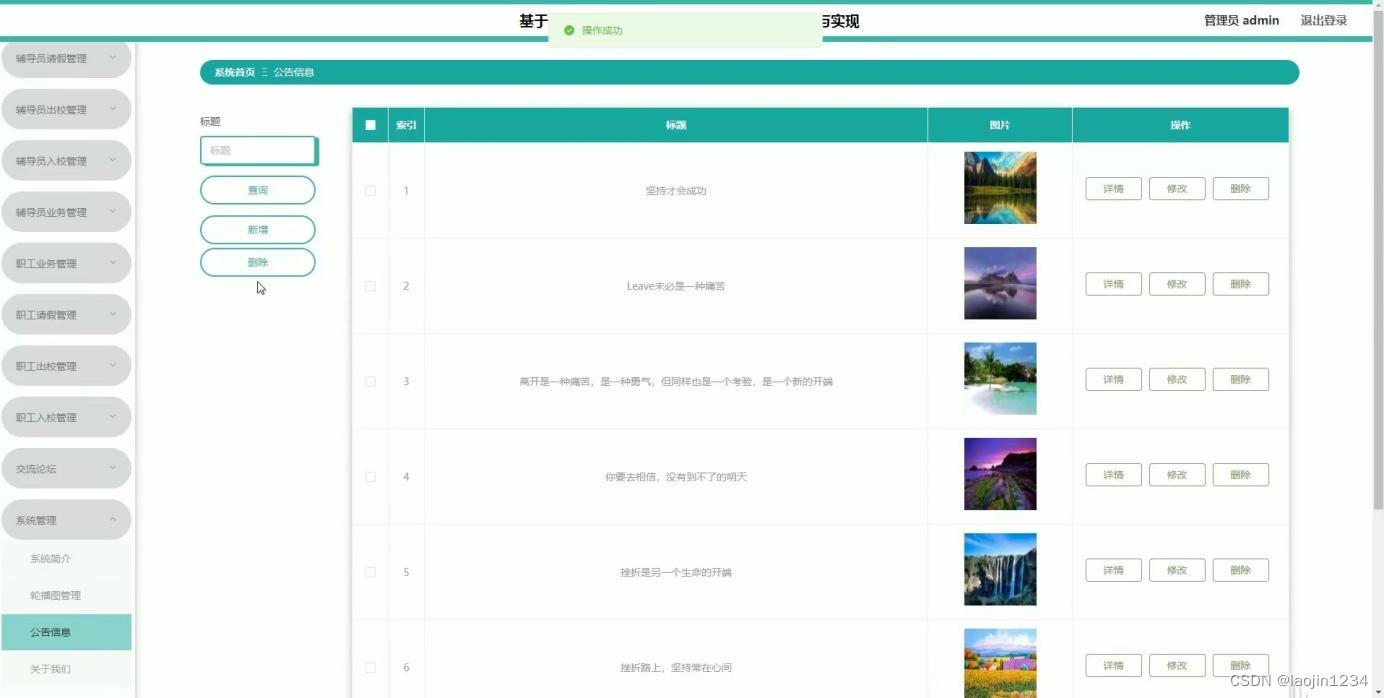
Task: Open 关于我们 submenu item
Action: [x=66, y=669]
